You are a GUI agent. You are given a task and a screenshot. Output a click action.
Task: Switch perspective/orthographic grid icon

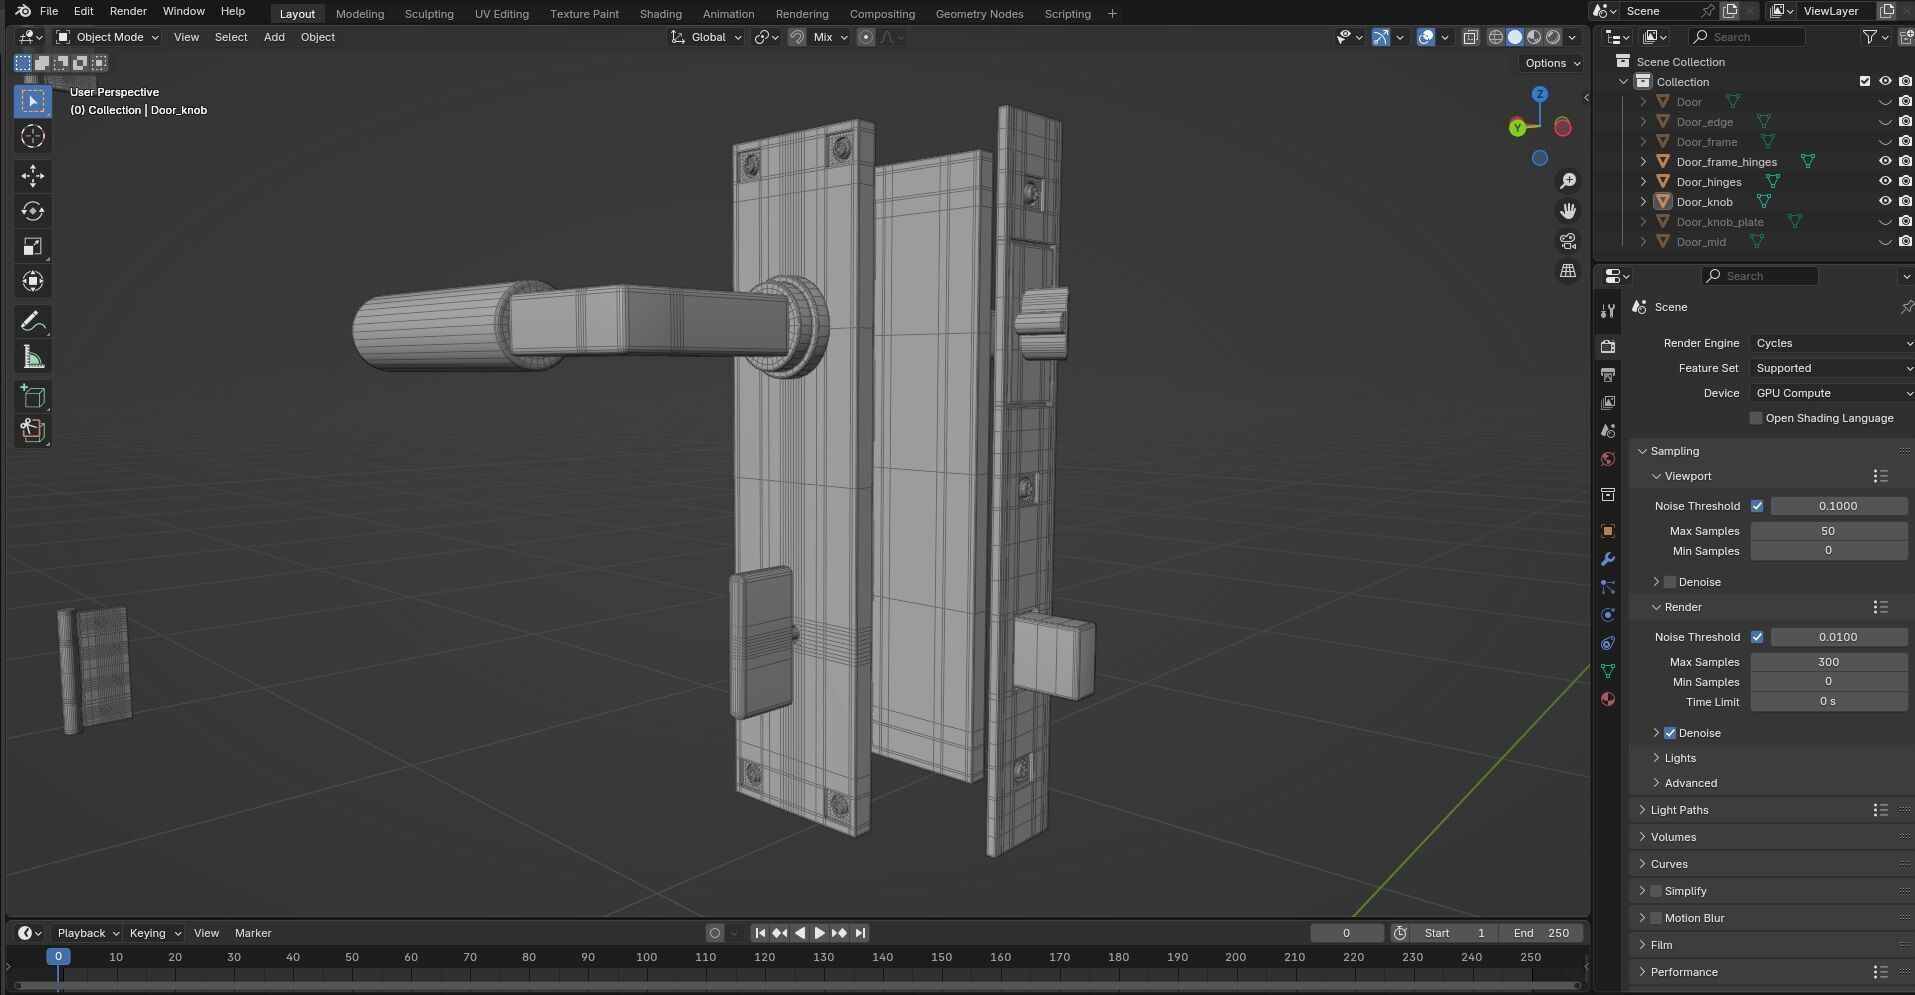1568,271
